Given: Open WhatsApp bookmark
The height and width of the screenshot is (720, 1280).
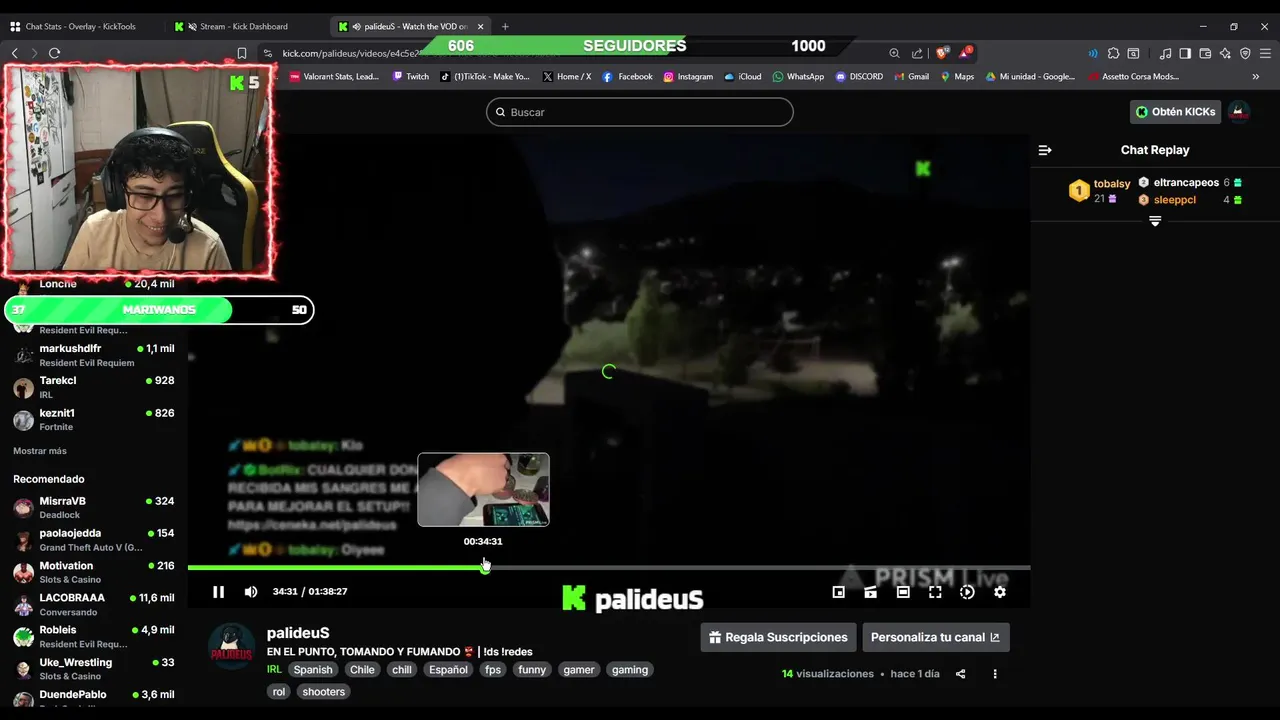Looking at the screenshot, I should pyautogui.click(x=798, y=76).
